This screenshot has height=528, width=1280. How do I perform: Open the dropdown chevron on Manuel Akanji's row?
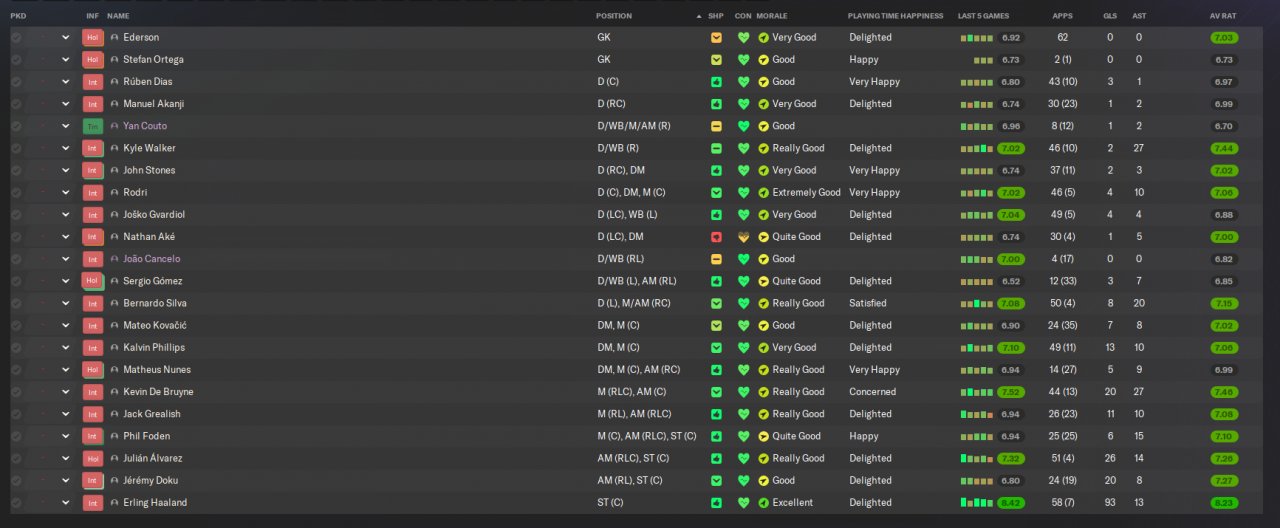point(66,104)
